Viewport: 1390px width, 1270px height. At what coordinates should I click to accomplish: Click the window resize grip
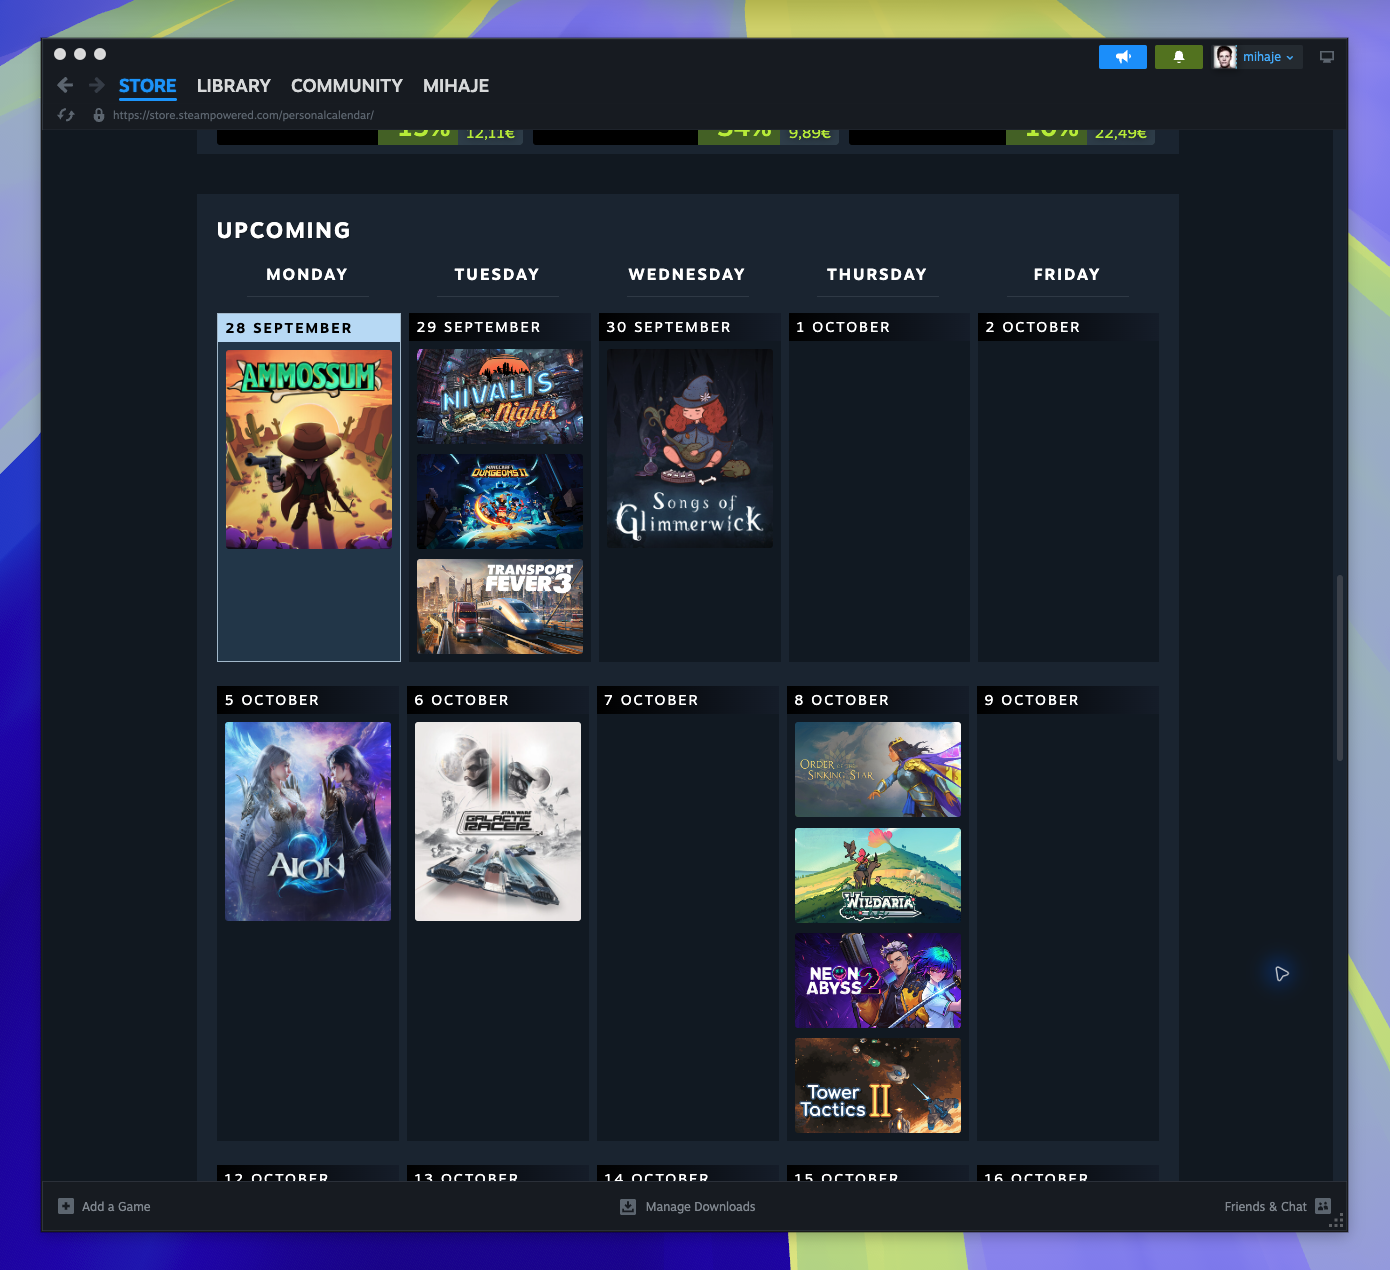1337,1221
